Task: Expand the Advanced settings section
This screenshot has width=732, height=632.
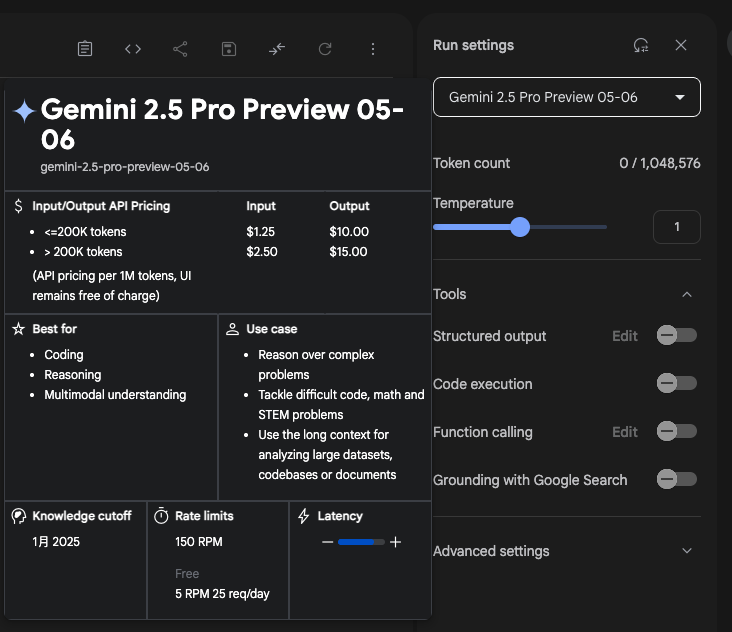Action: tap(686, 551)
